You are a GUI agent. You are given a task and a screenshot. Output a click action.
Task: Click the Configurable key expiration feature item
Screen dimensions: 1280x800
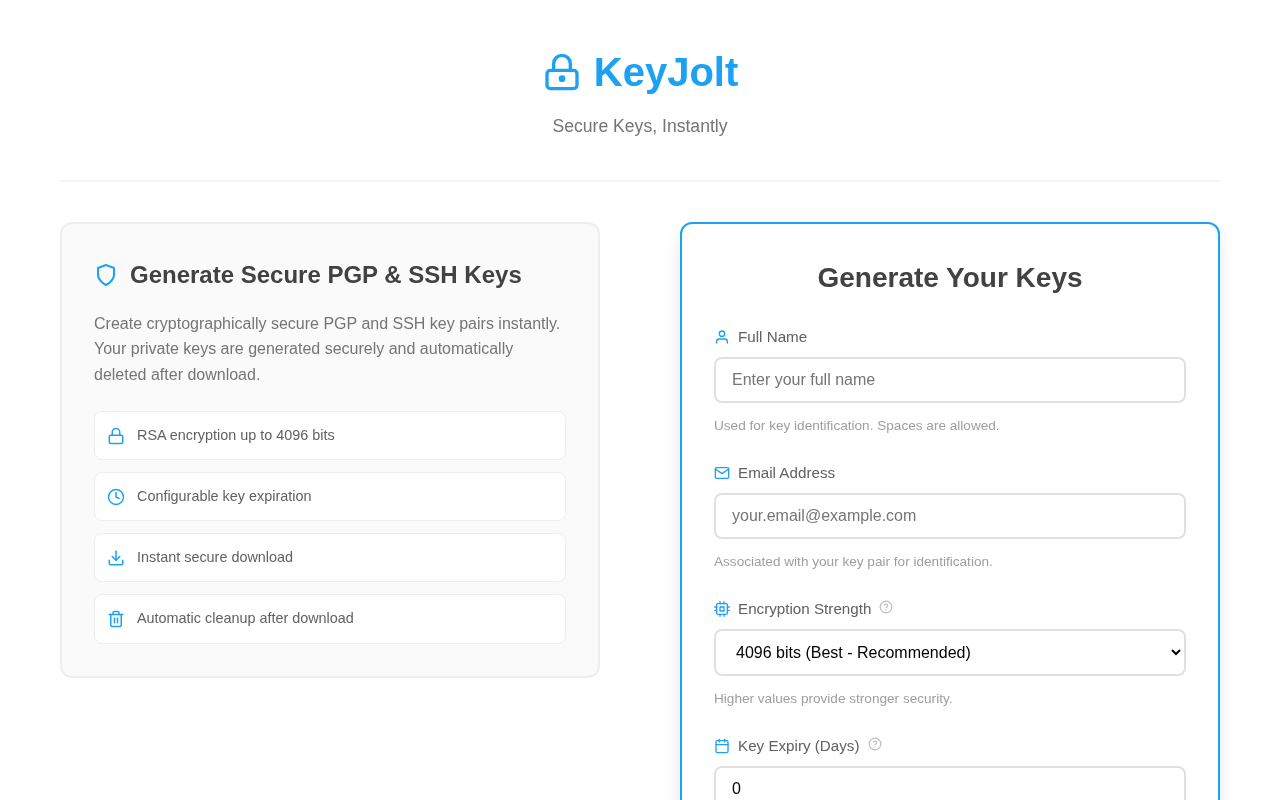point(330,497)
